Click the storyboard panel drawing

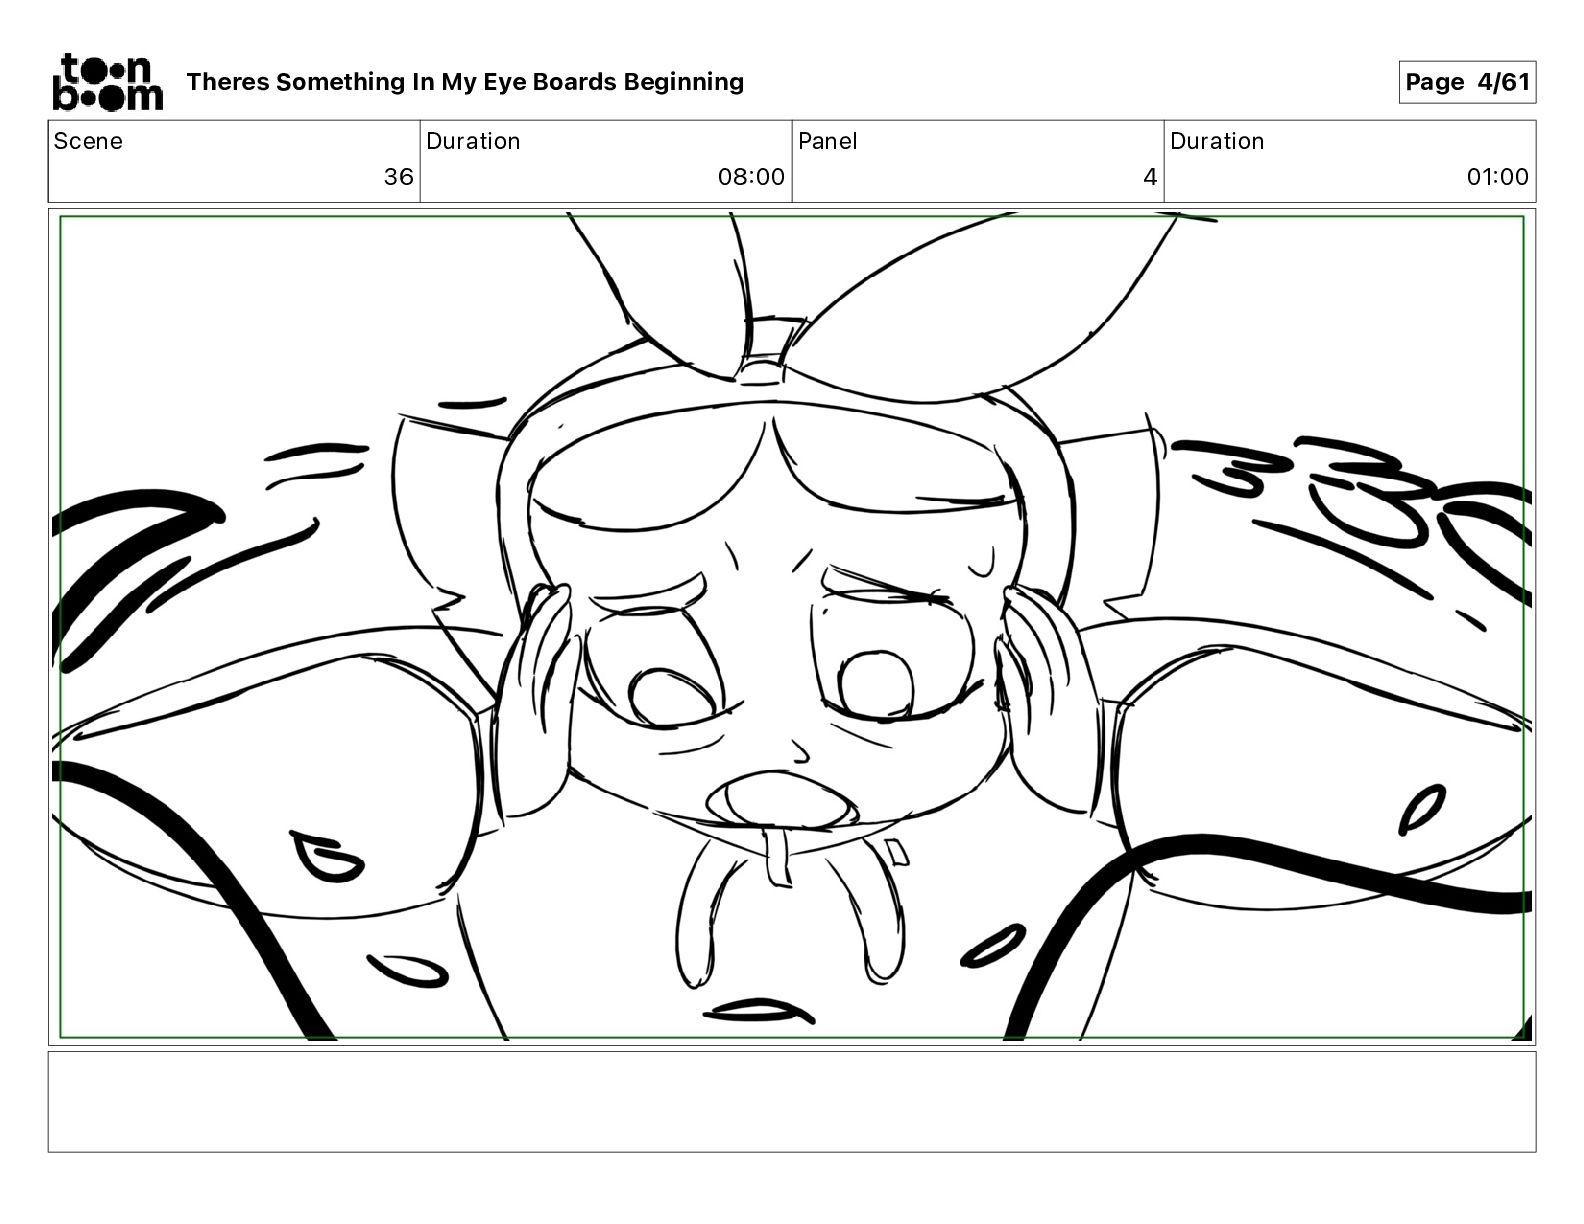click(792, 627)
